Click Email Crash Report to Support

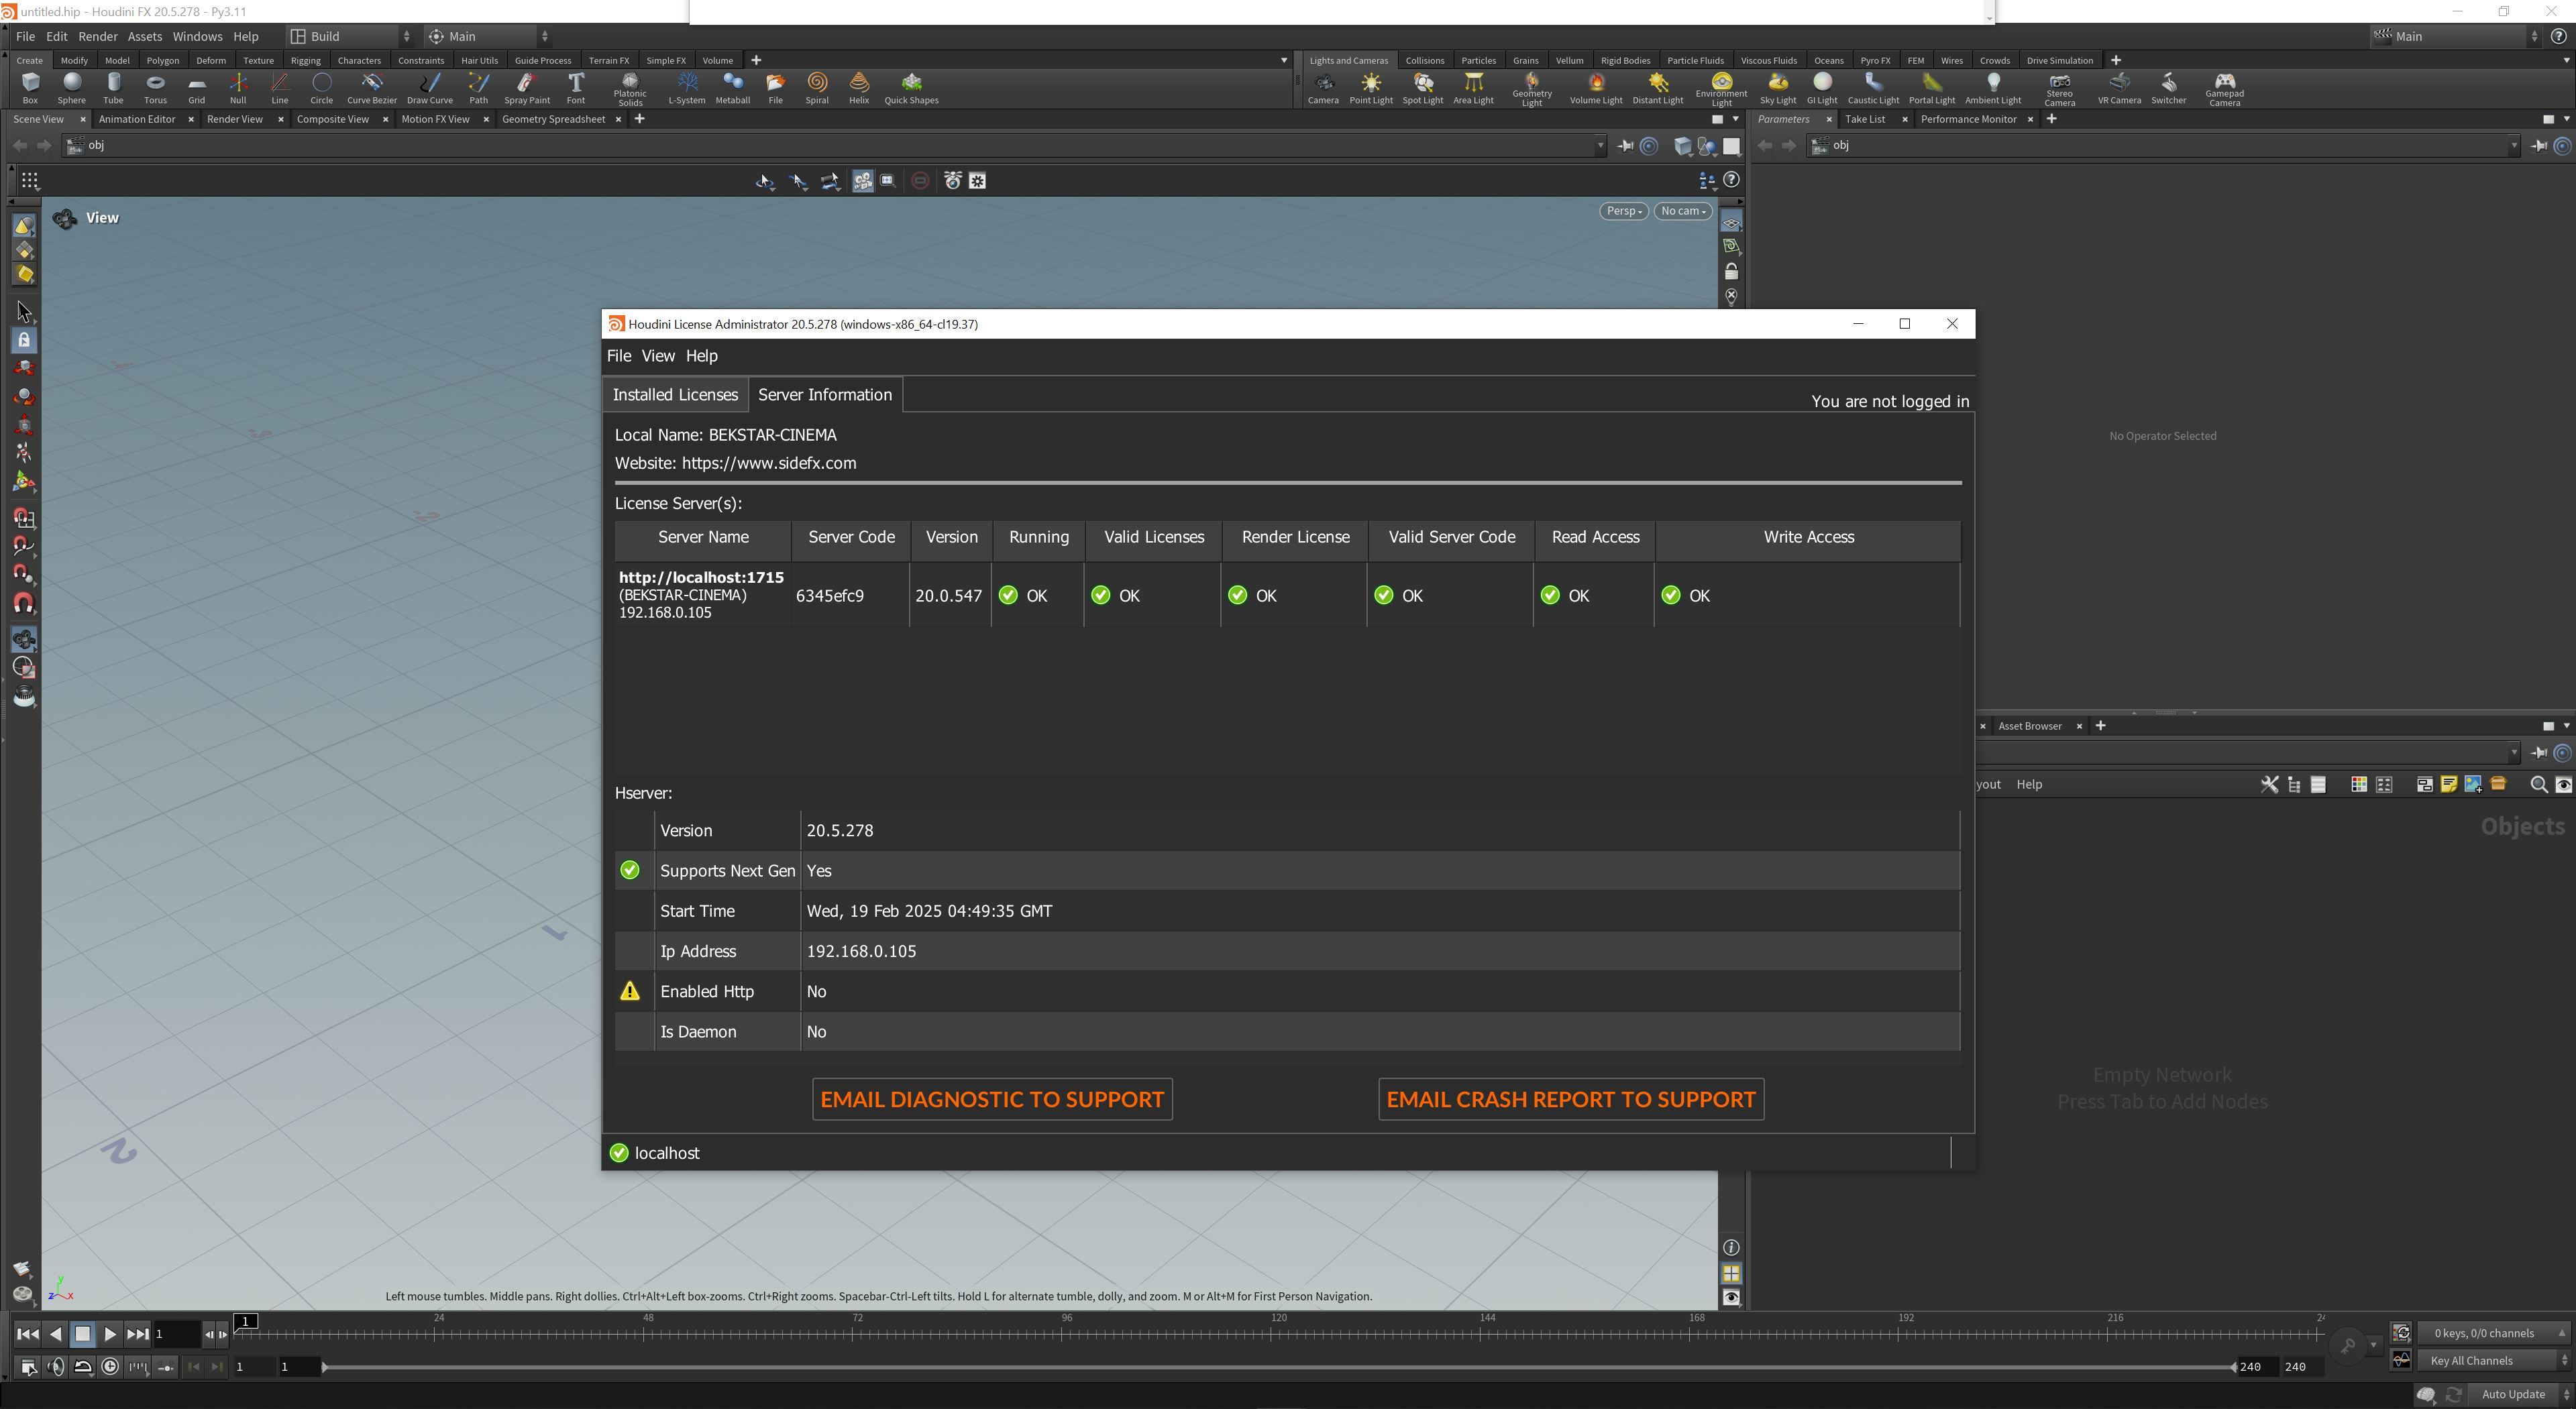click(1570, 1099)
